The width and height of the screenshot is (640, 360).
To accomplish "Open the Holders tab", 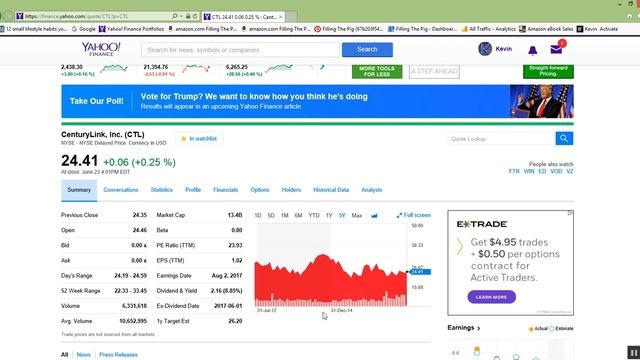I will point(291,190).
